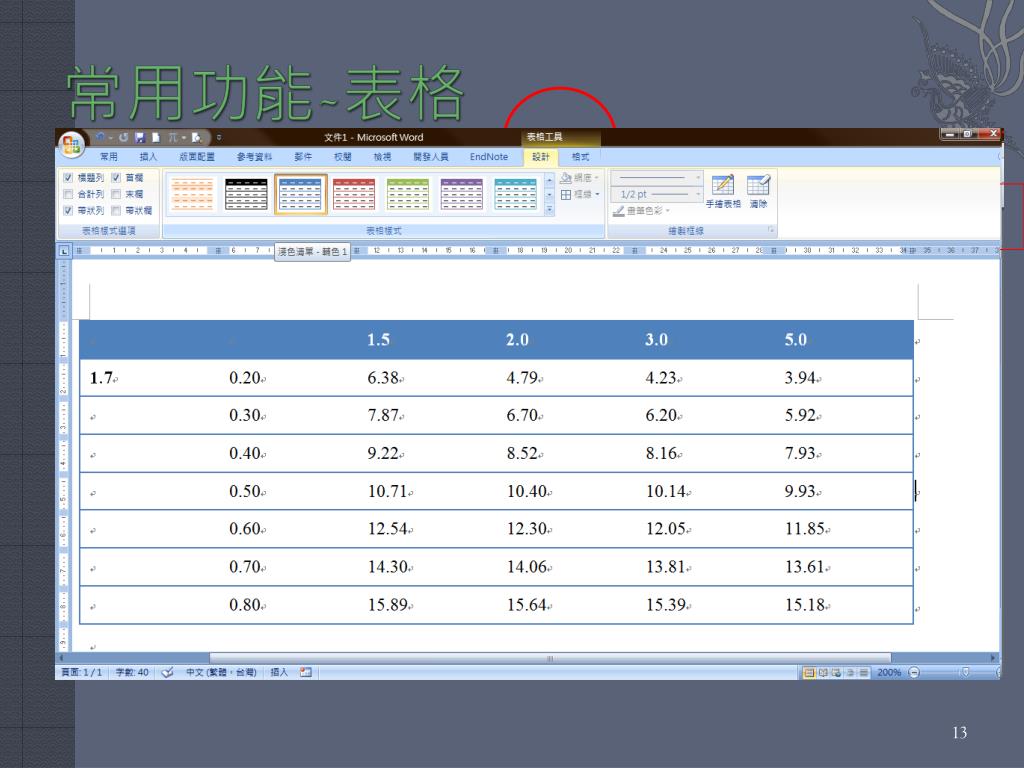Expand the full table styles gallery
Screen dimensions: 1024x768
[x=549, y=210]
